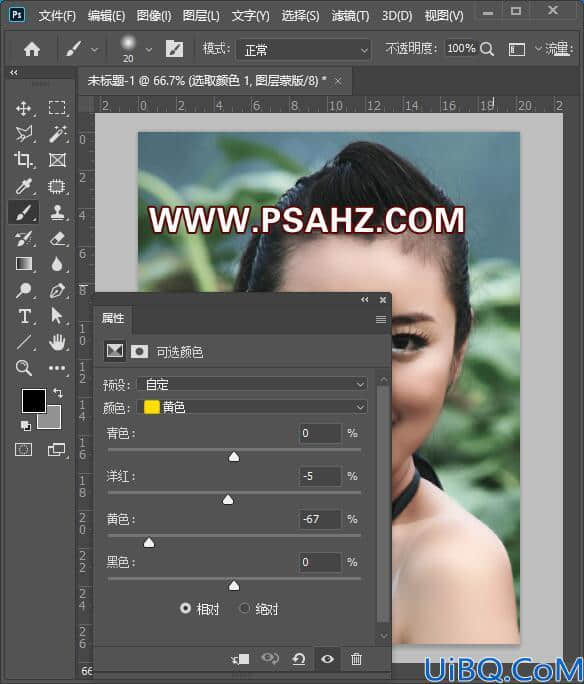The image size is (584, 684).
Task: Swap foreground and background colors
Action: pos(58,393)
